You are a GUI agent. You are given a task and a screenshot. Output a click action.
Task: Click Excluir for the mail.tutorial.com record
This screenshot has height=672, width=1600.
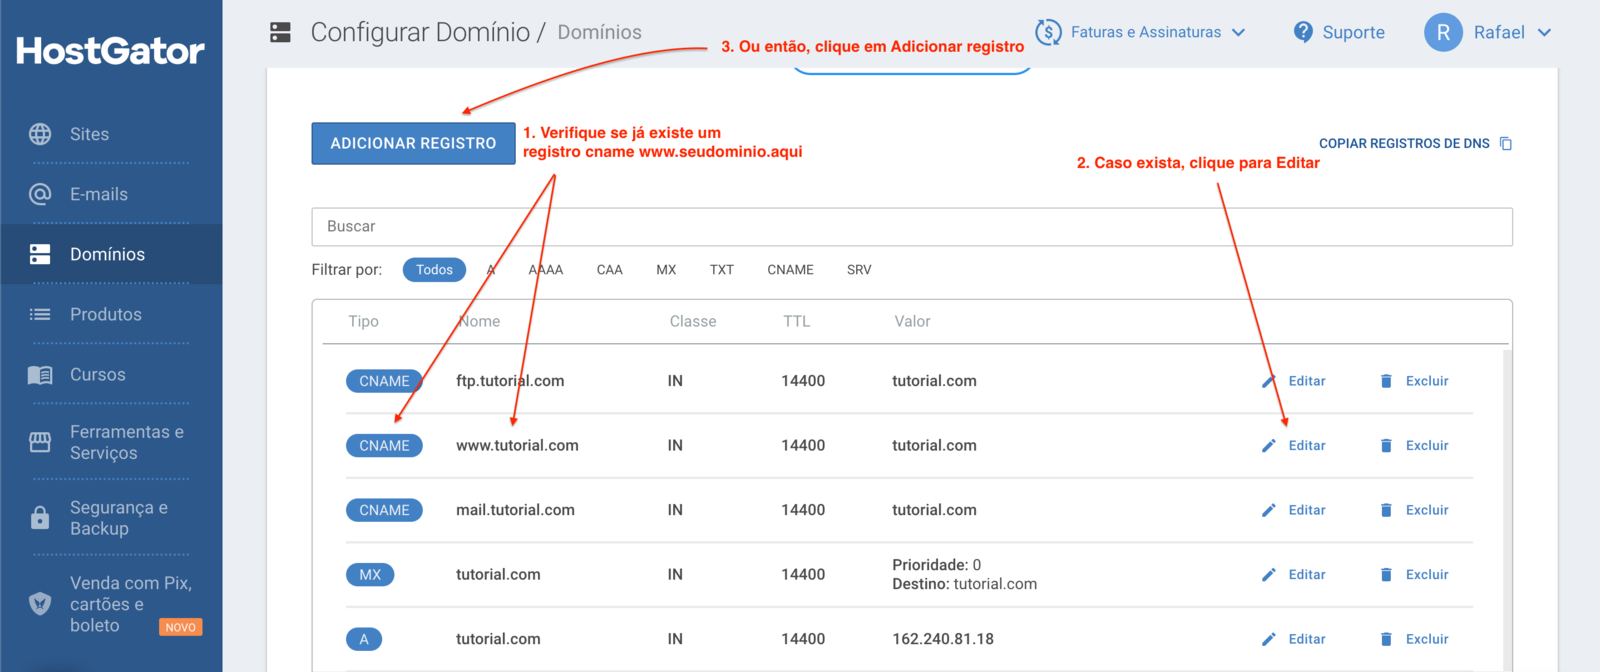[1427, 510]
